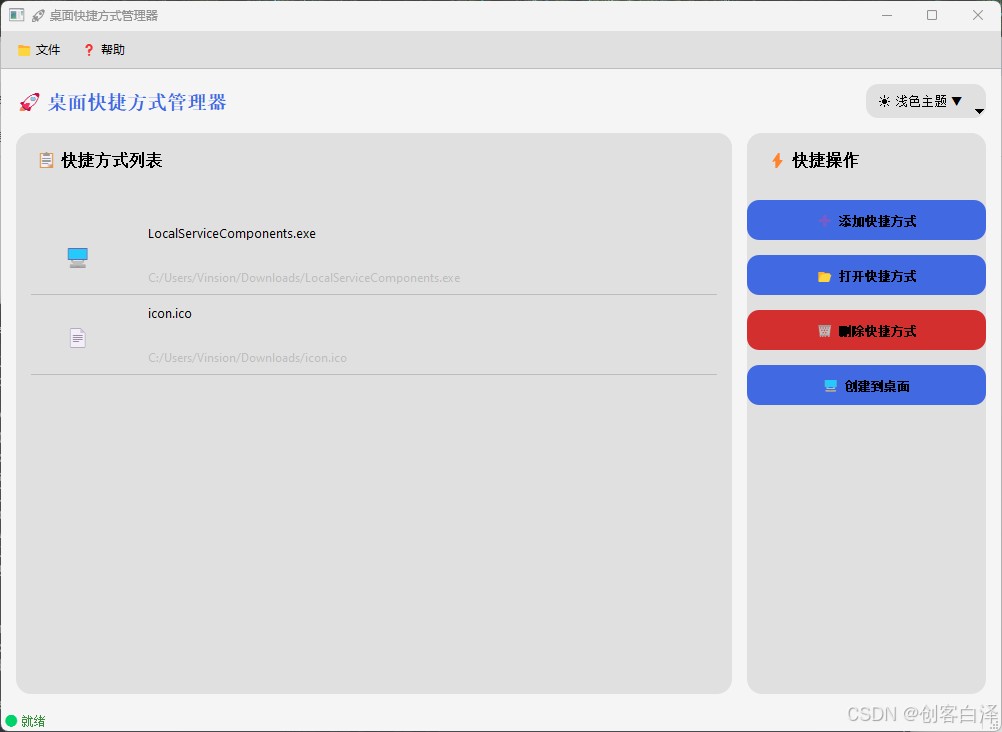Viewport: 1002px width, 732px height.
Task: Open the 帮助 menu
Action: tap(104, 50)
